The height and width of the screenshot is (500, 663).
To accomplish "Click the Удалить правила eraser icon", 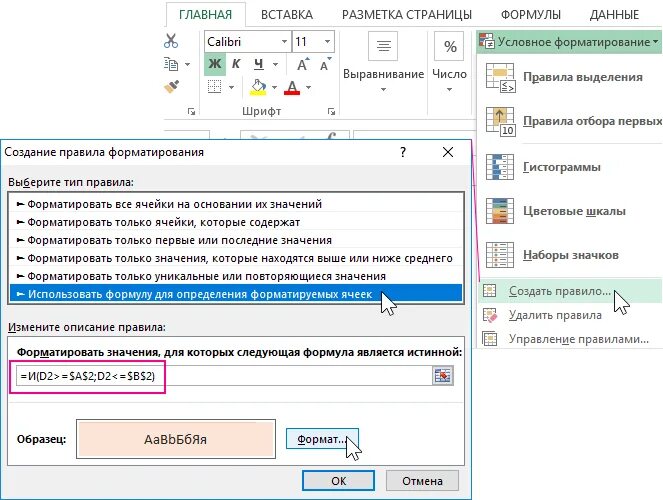I will pyautogui.click(x=490, y=315).
